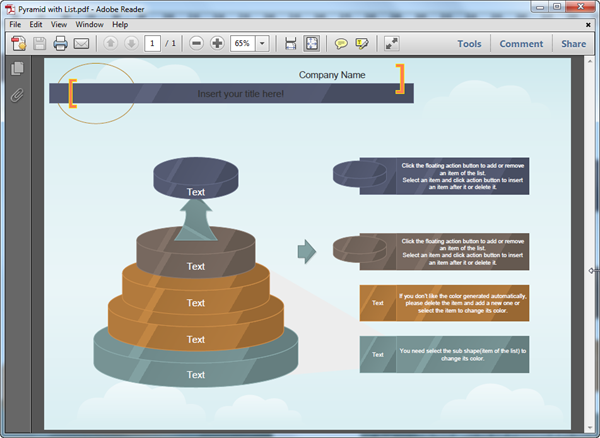This screenshot has width=600, height=438.
Task: Go to next page with down arrow
Action: tap(130, 44)
